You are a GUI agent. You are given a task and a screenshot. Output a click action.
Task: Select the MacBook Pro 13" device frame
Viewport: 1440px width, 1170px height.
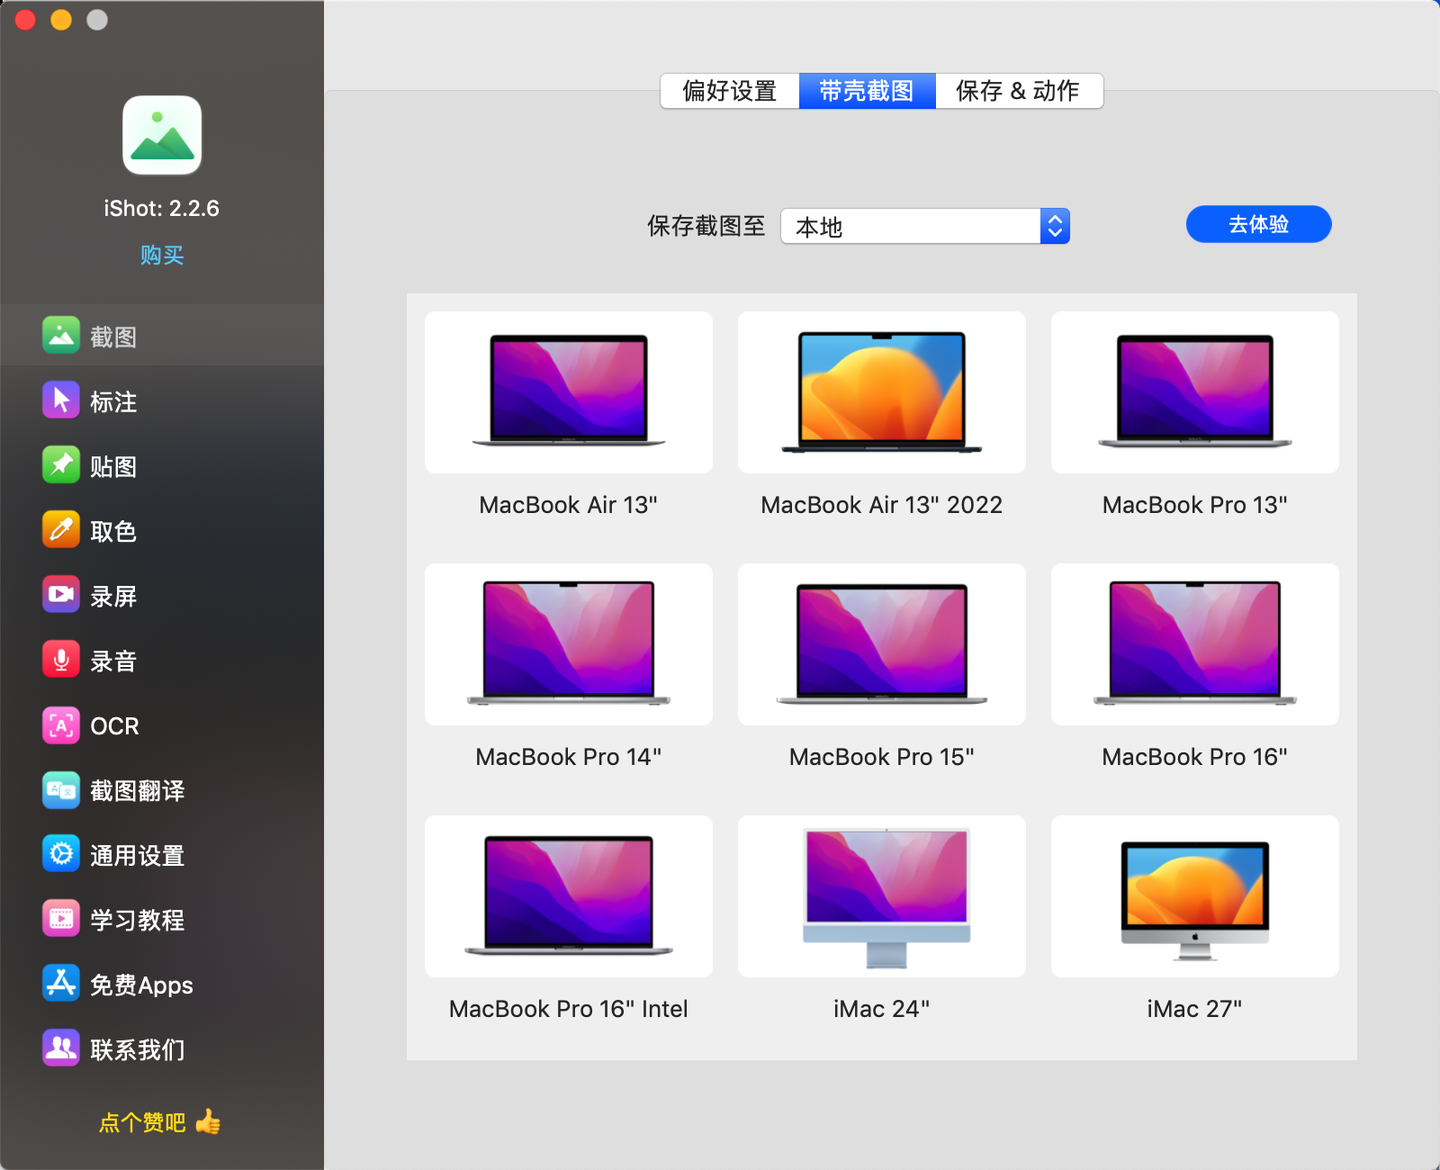click(x=1195, y=392)
